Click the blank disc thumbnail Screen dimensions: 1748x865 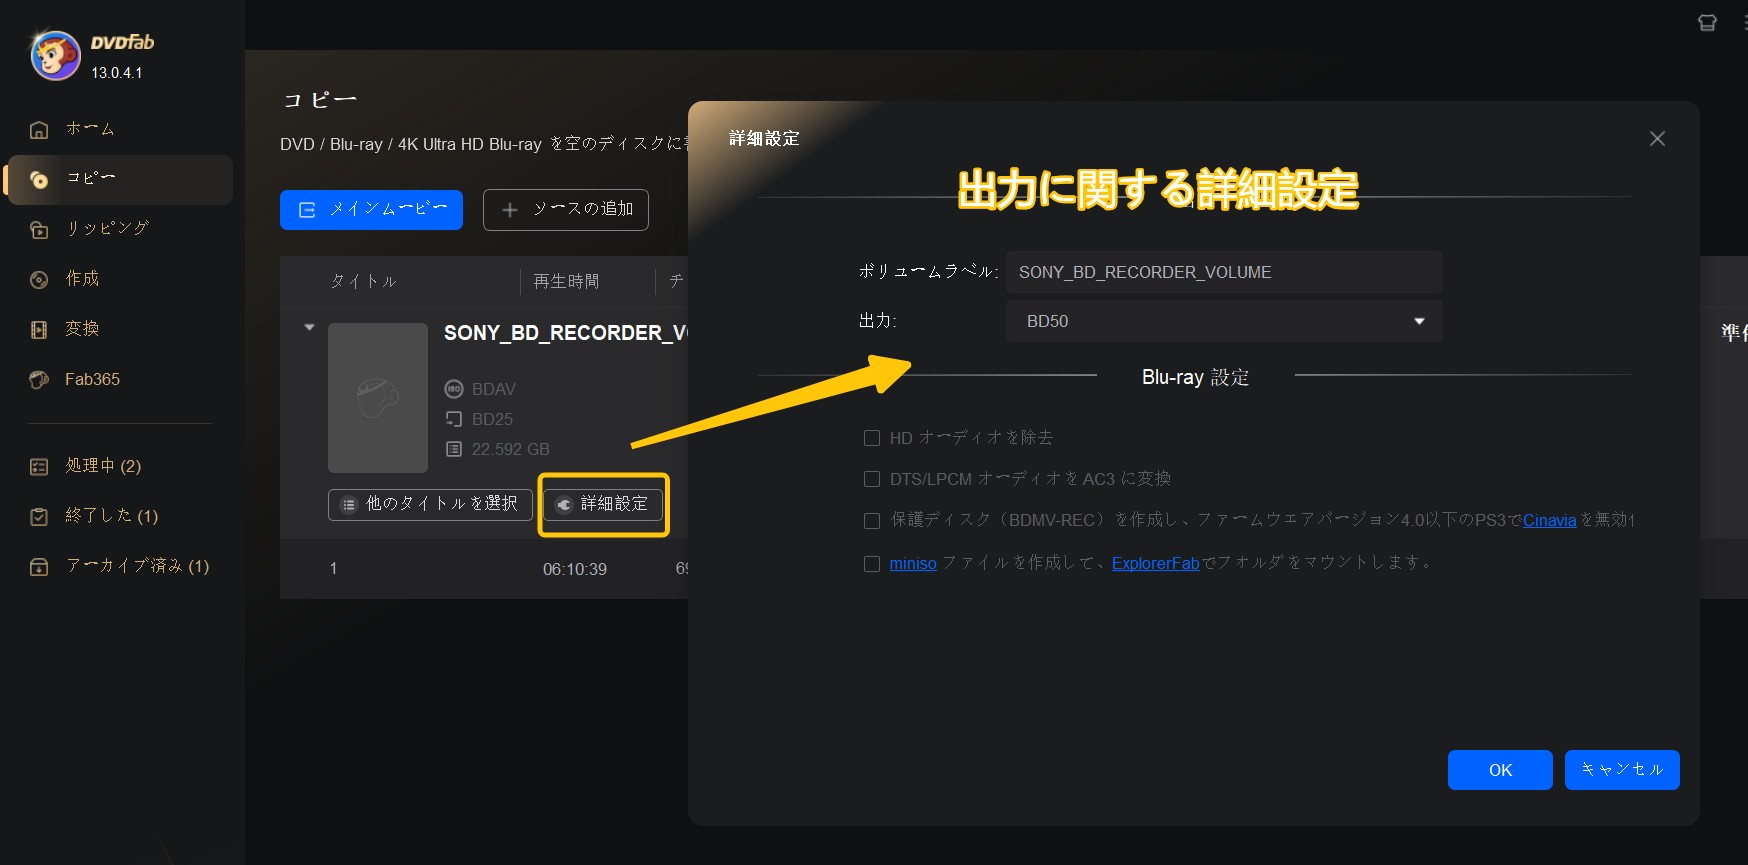click(x=378, y=398)
